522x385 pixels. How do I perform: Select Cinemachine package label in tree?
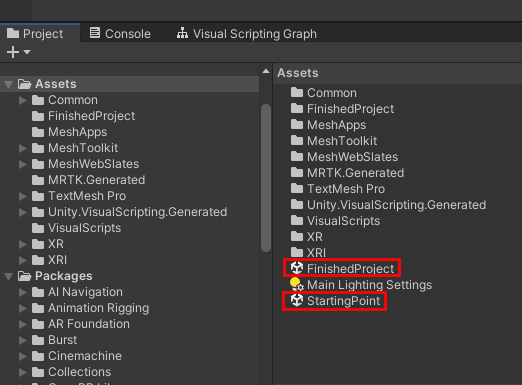85,356
